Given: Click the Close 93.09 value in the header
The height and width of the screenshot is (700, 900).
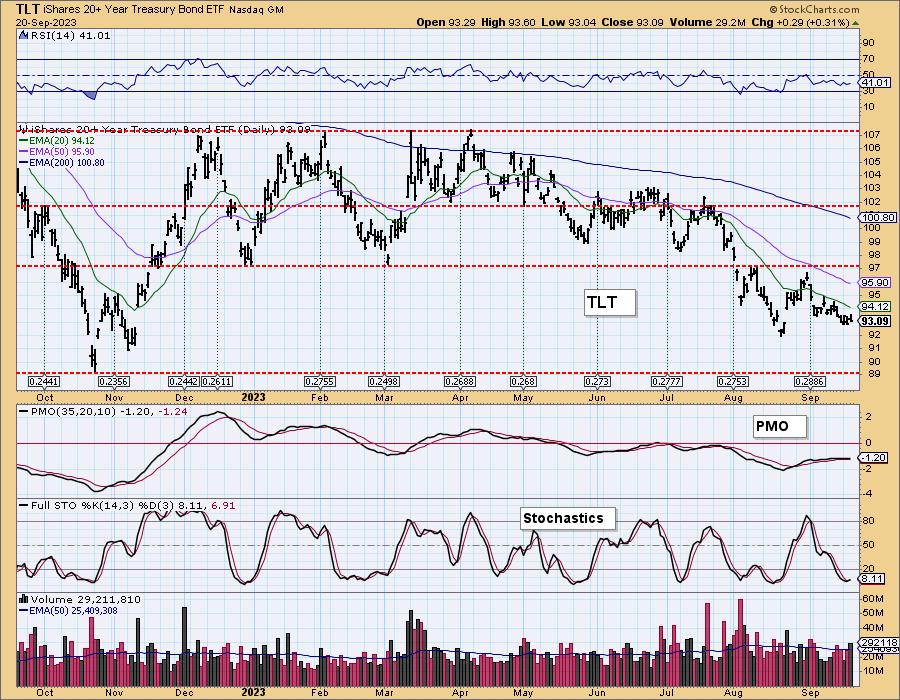Looking at the screenshot, I should [633, 22].
